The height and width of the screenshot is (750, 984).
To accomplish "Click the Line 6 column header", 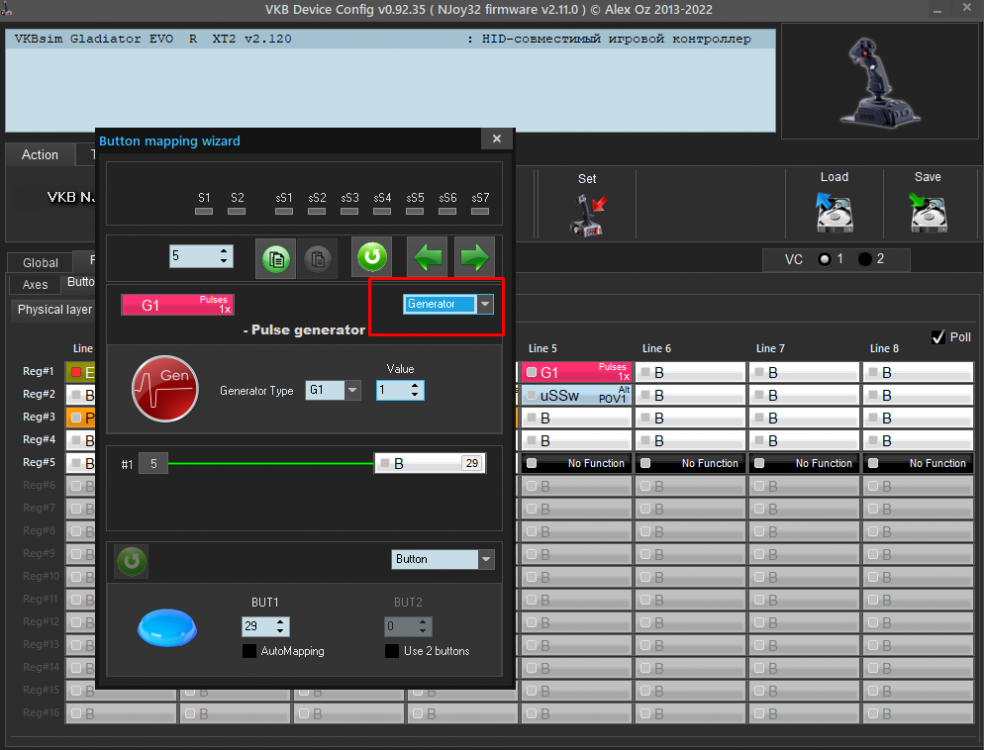I will 656,348.
